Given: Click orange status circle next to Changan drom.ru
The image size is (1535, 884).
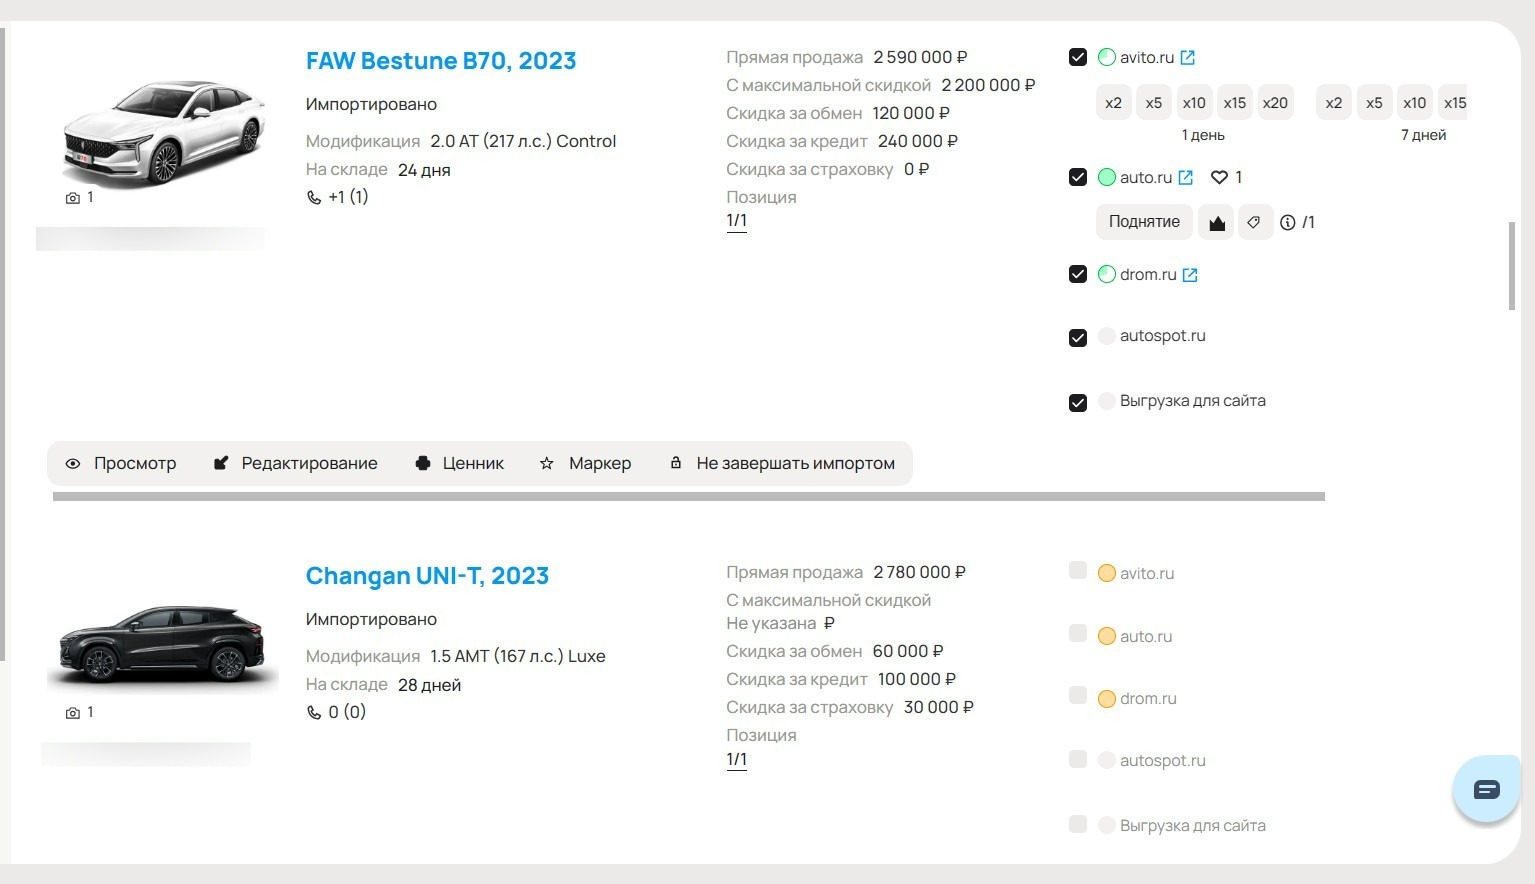Looking at the screenshot, I should 1106,699.
